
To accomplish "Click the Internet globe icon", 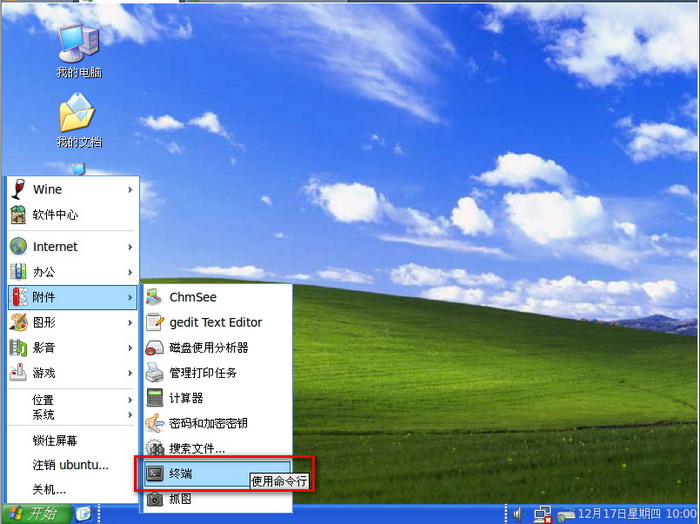I will coord(18,246).
